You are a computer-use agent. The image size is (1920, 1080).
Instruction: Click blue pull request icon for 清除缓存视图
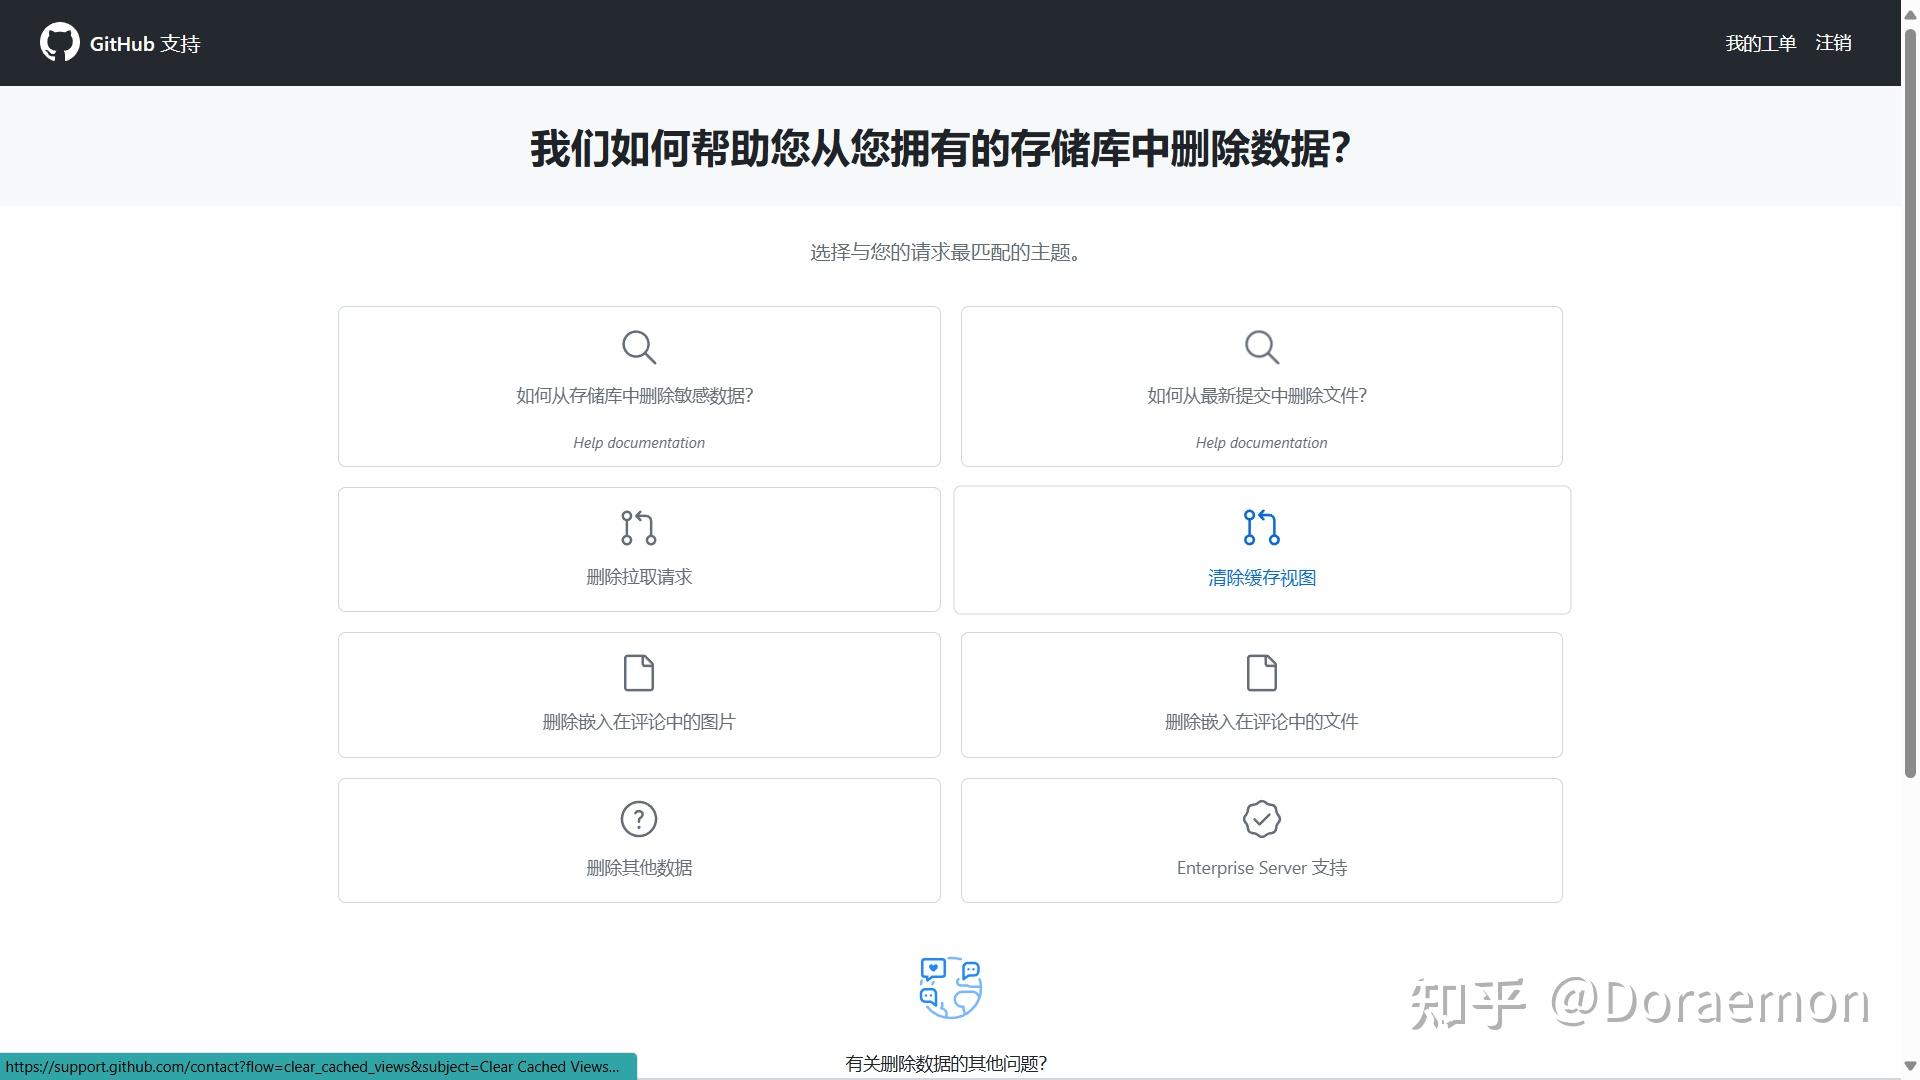pos(1261,528)
